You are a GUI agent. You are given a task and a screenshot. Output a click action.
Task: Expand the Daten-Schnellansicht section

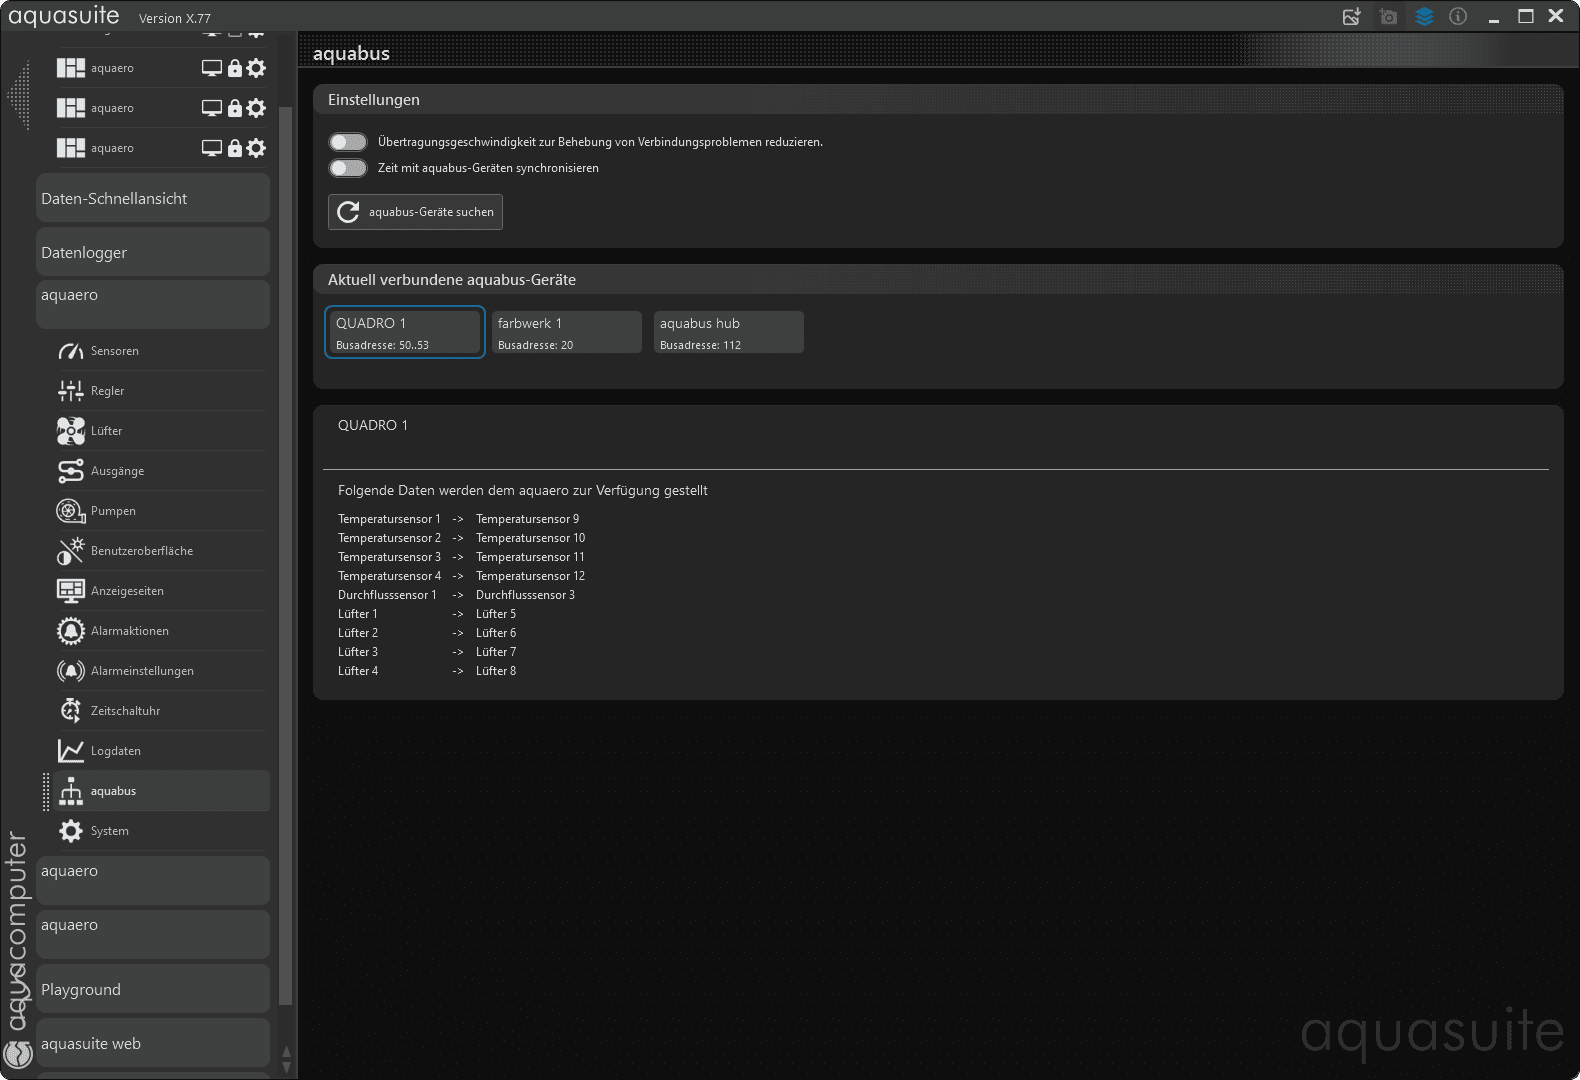pos(153,198)
